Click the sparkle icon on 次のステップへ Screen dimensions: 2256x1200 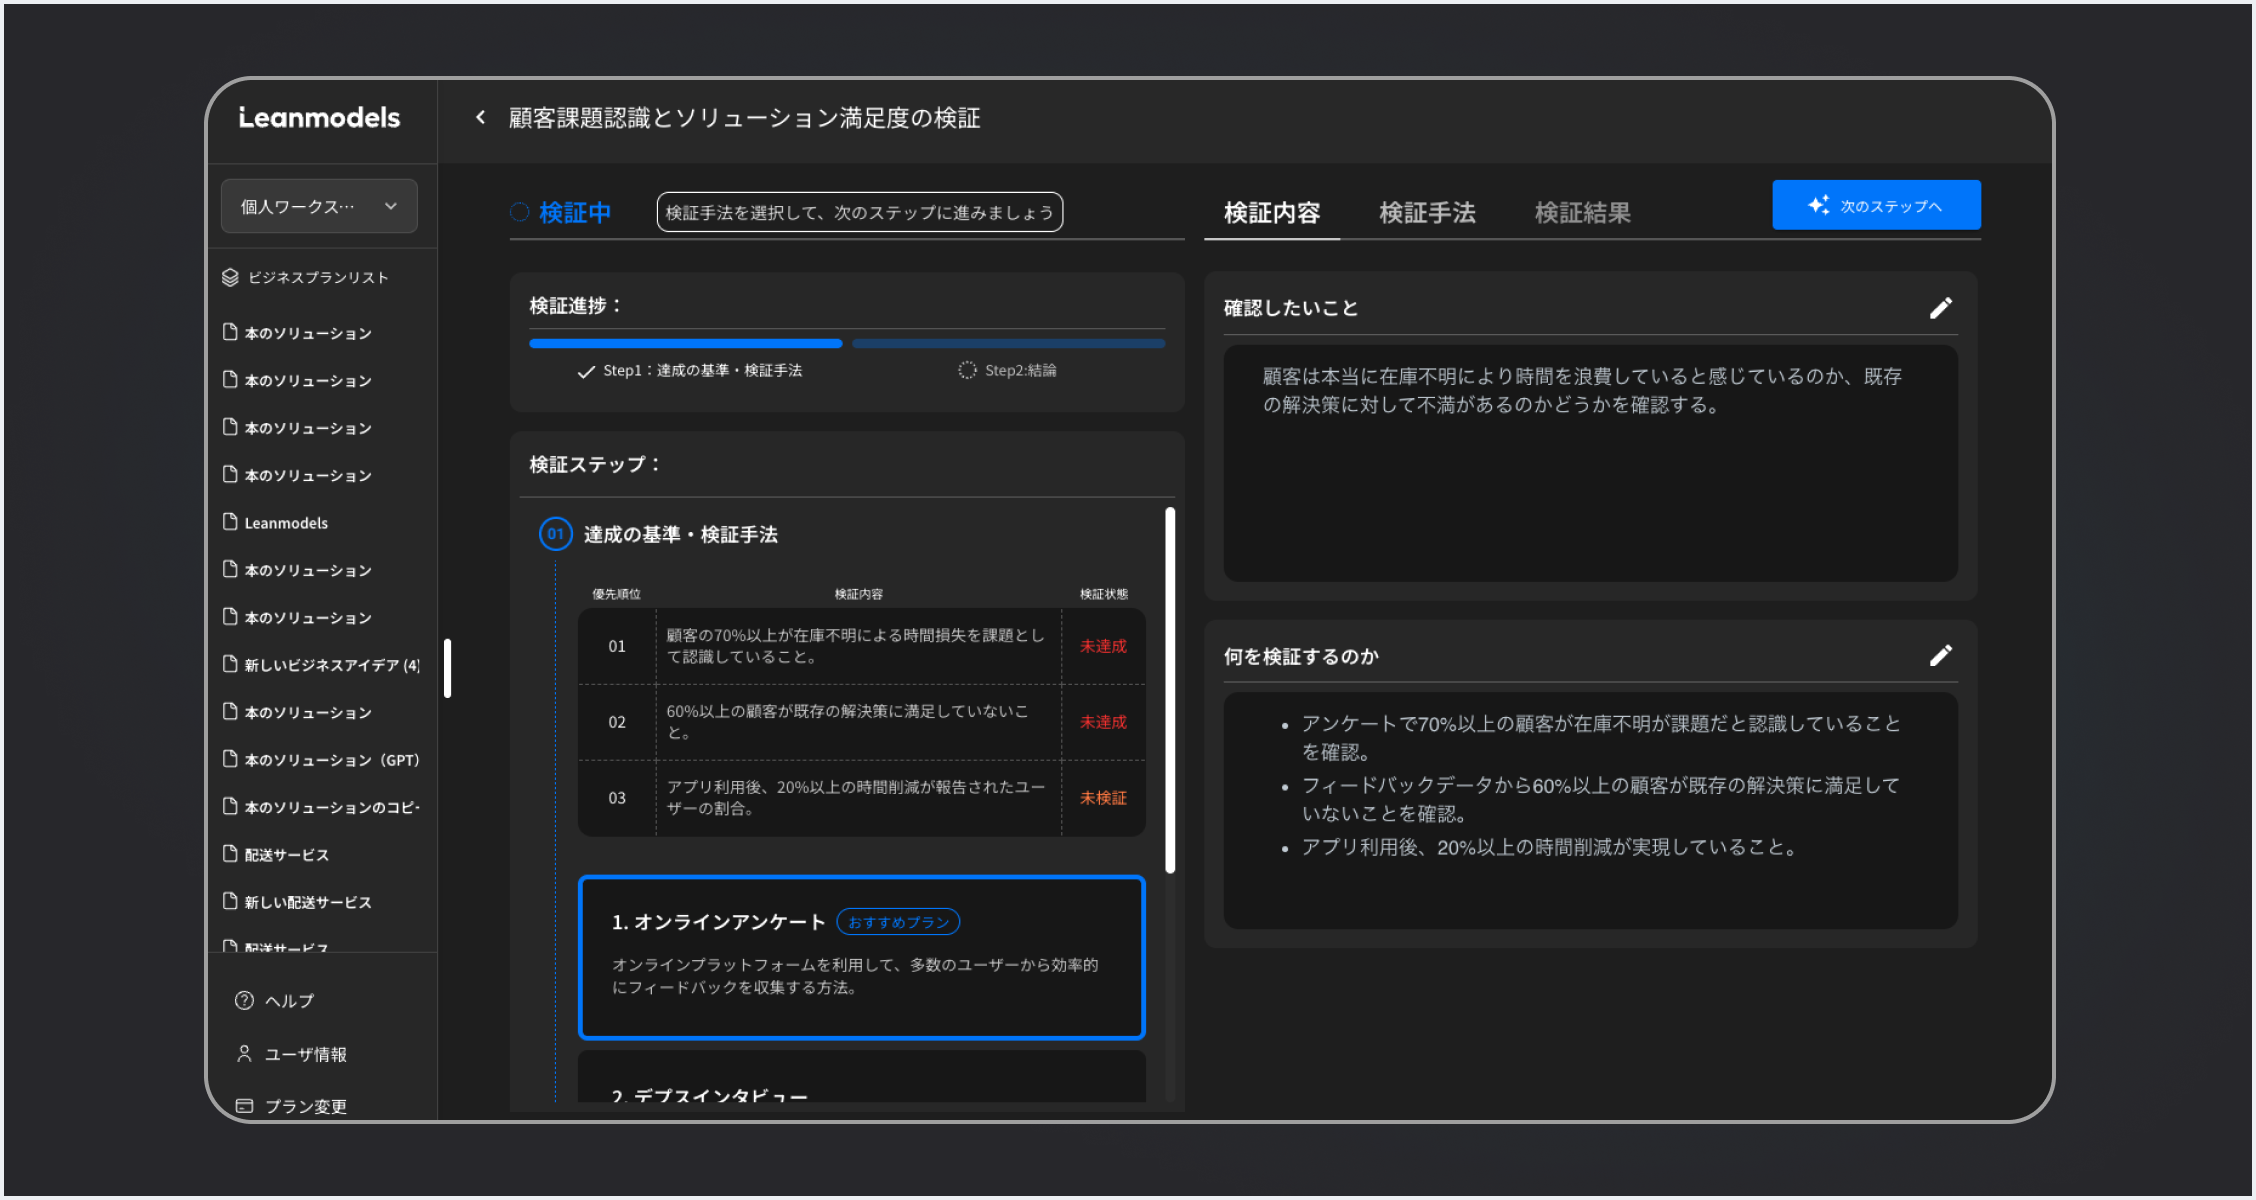point(1818,205)
